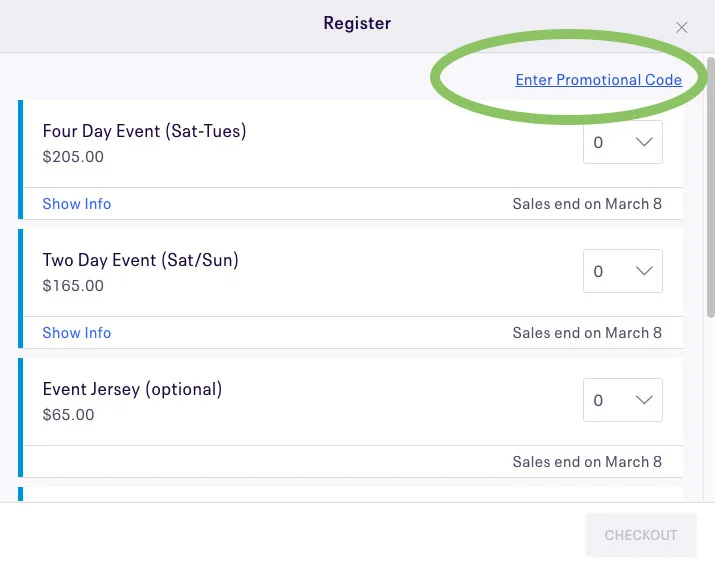This screenshot has height=565, width=715.
Task: Click the $165.00 price text
Action: [x=73, y=286]
